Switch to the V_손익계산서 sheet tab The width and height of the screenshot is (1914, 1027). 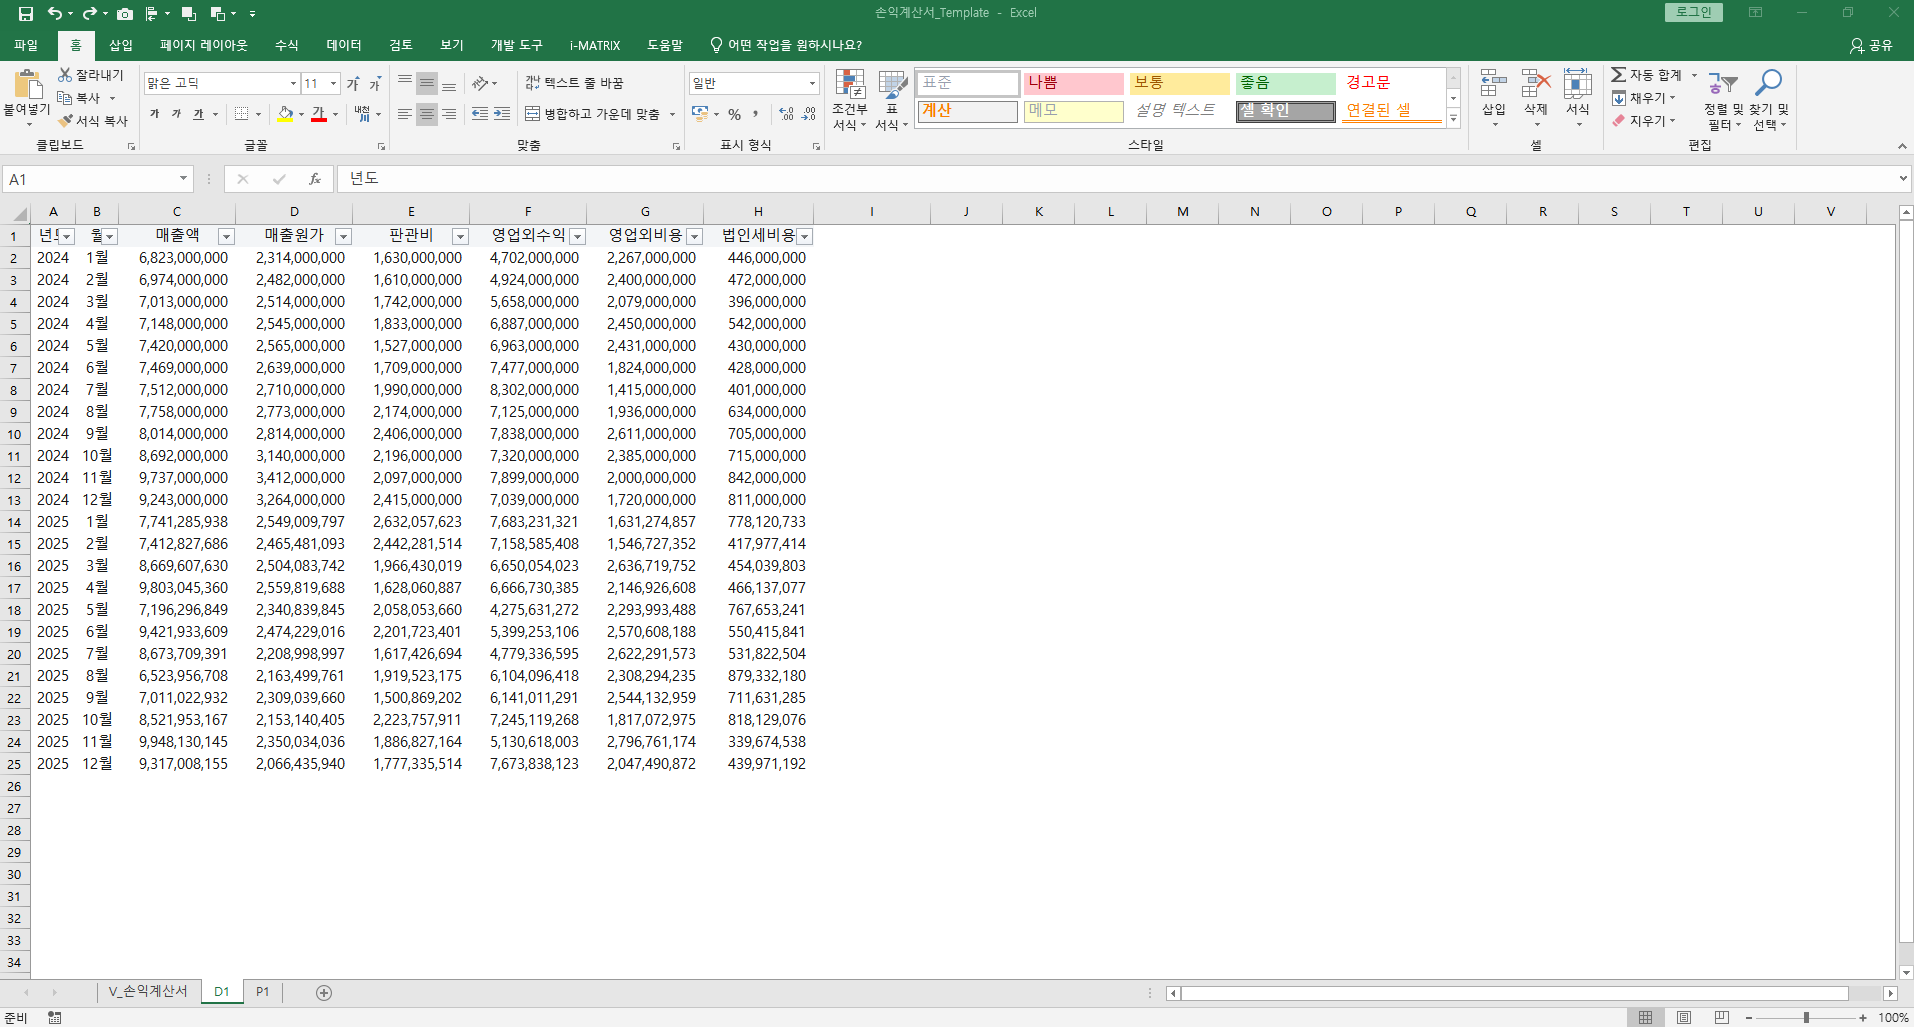click(148, 992)
